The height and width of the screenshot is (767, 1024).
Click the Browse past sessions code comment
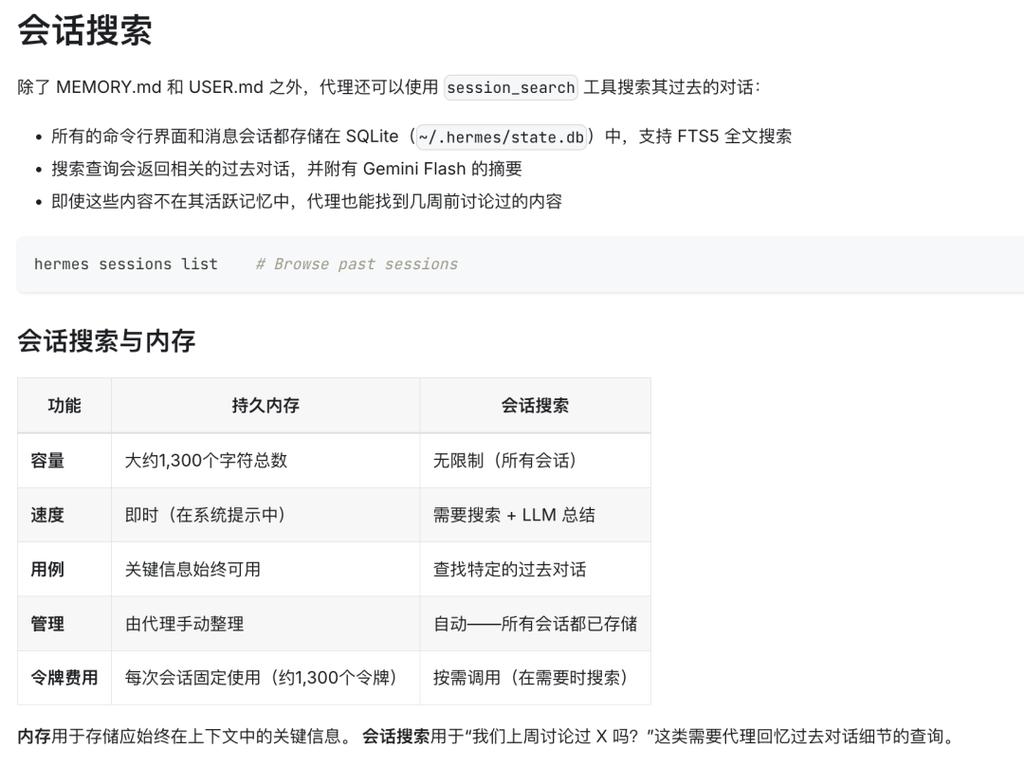[355, 264]
